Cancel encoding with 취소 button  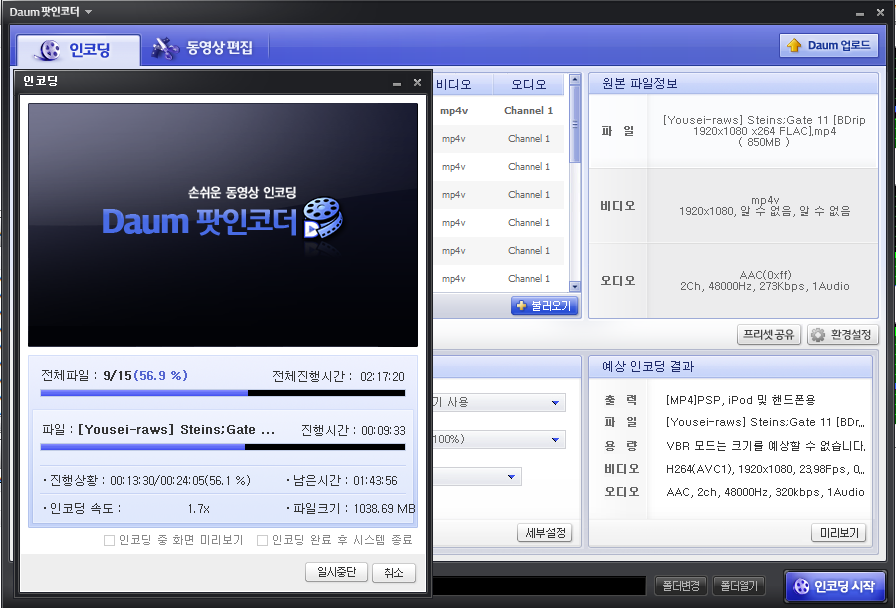coord(394,572)
